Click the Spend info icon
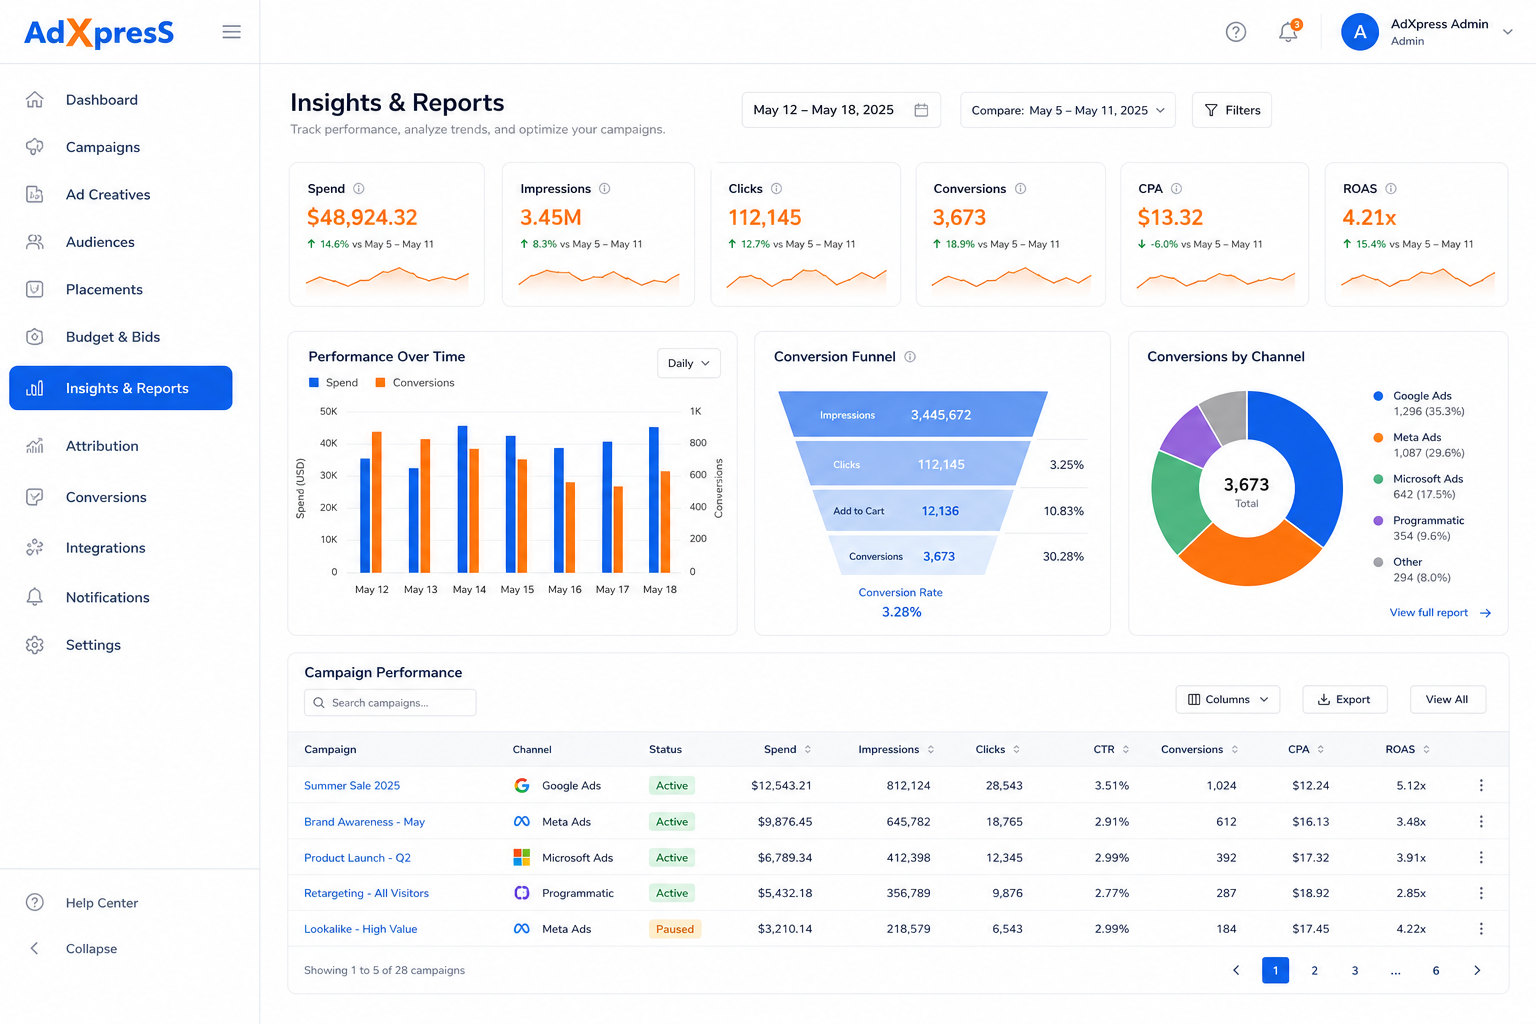Image resolution: width=1536 pixels, height=1024 pixels. [359, 189]
